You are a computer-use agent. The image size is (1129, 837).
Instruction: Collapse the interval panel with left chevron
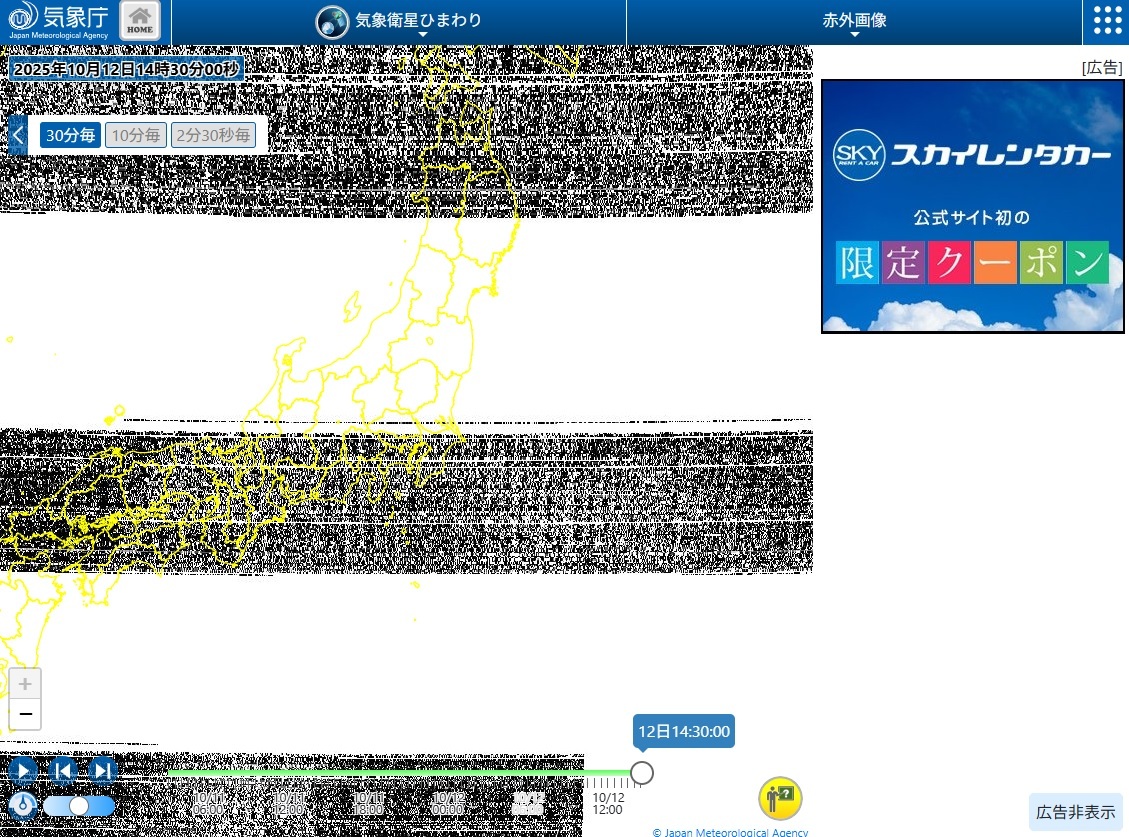[18, 135]
